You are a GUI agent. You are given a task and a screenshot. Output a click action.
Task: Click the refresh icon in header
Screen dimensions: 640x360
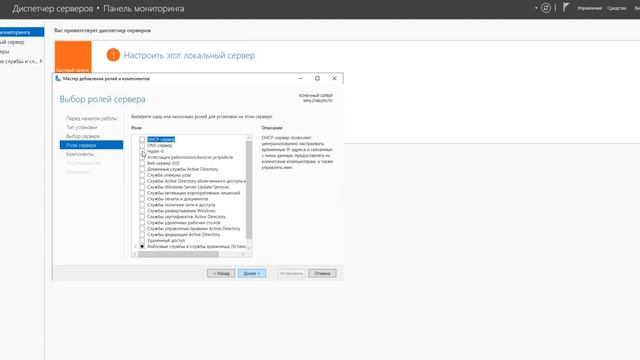[x=546, y=8]
